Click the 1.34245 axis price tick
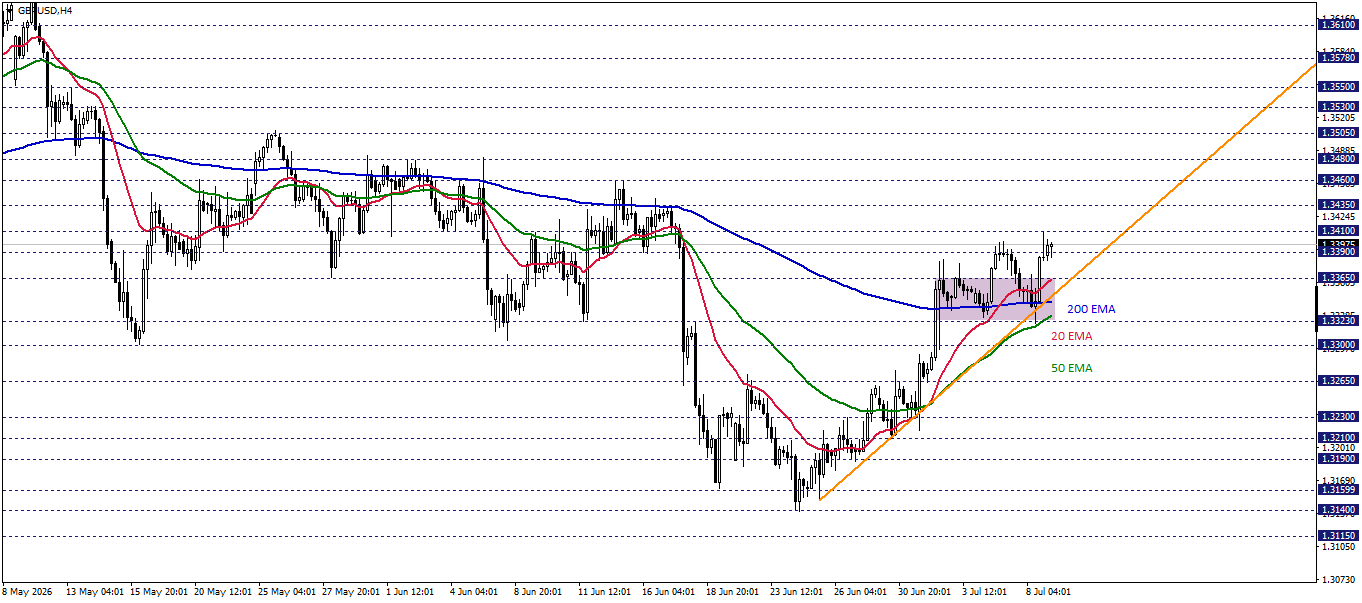 (1338, 216)
